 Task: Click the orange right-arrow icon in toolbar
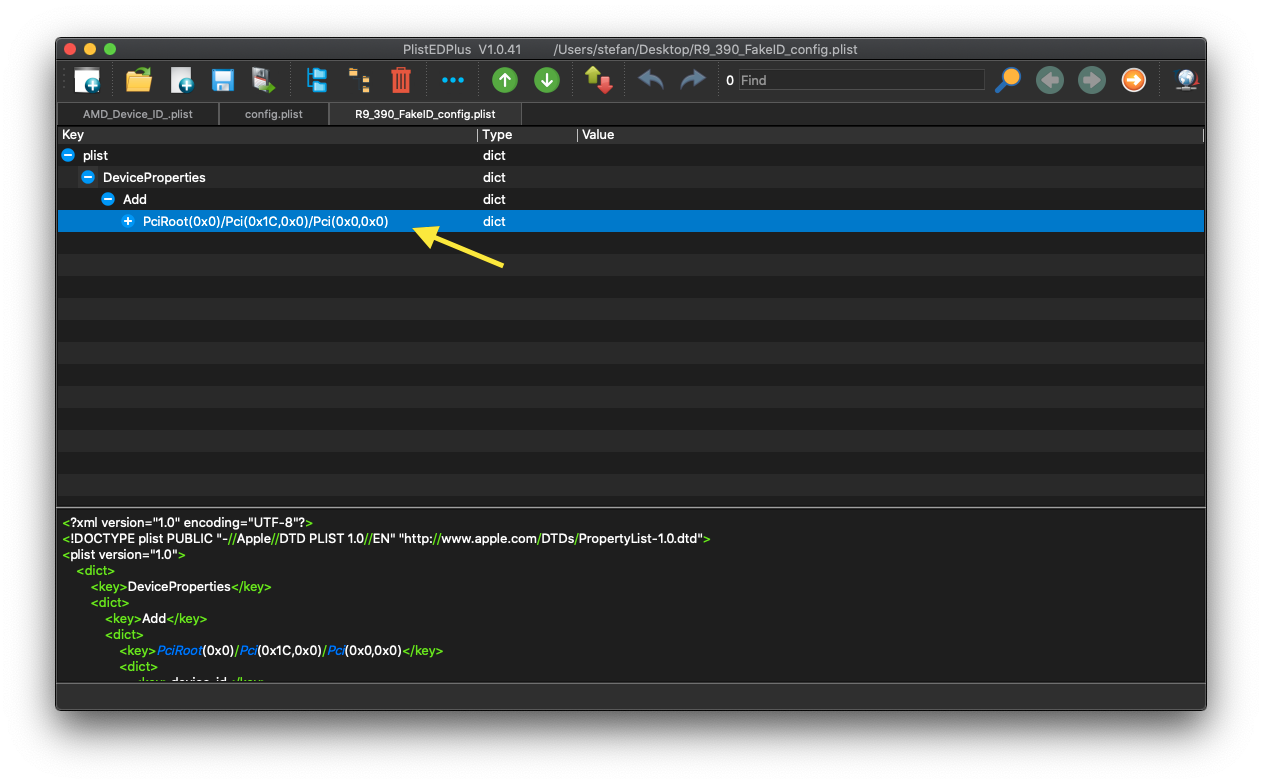pyautogui.click(x=1133, y=80)
